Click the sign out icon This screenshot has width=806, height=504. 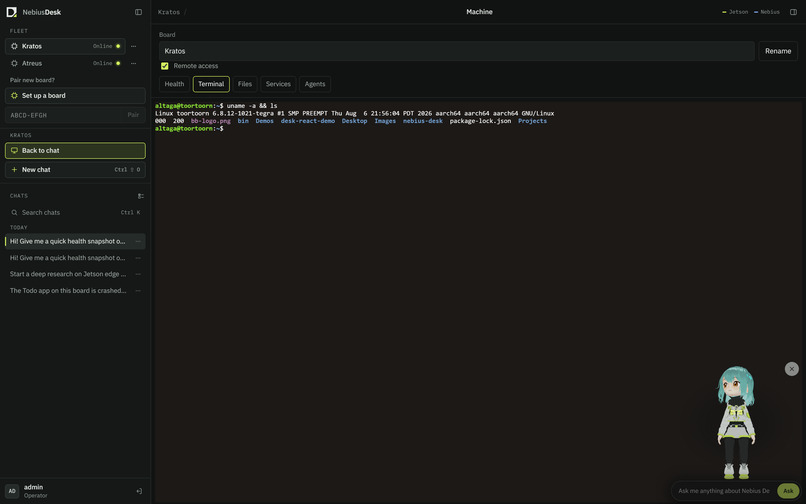coord(139,491)
